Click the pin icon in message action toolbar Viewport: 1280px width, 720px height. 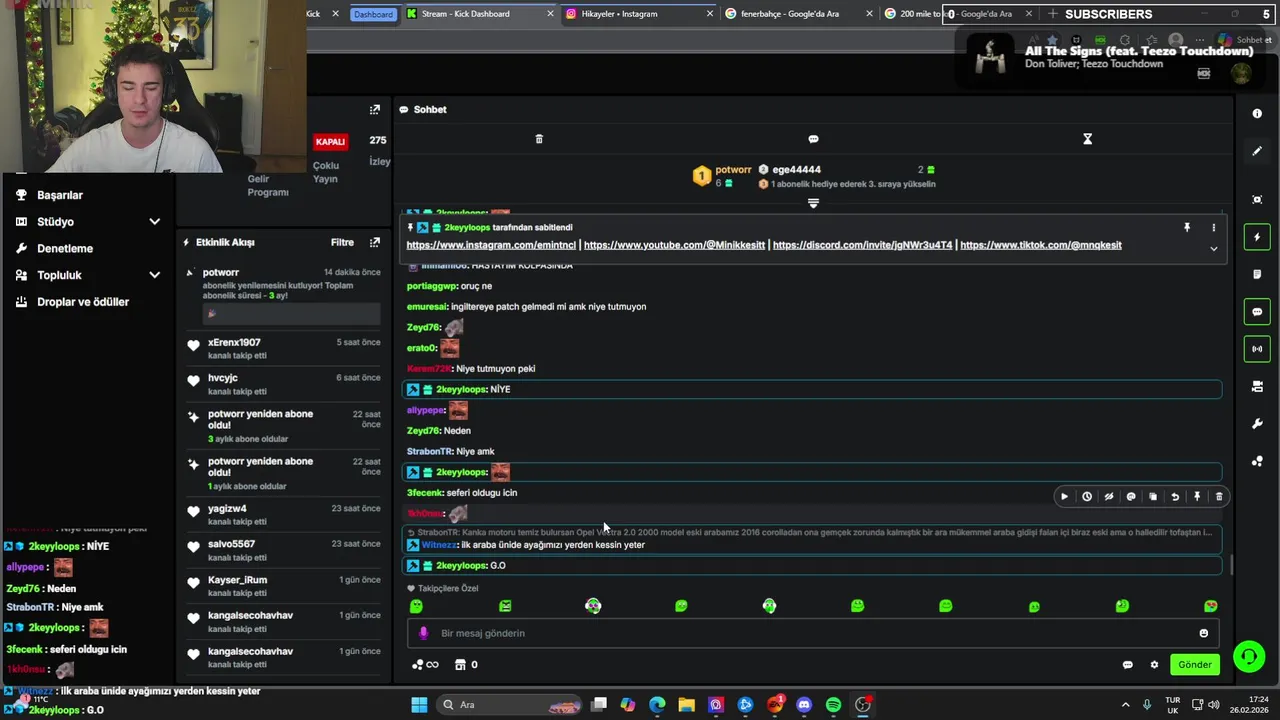(x=1197, y=497)
